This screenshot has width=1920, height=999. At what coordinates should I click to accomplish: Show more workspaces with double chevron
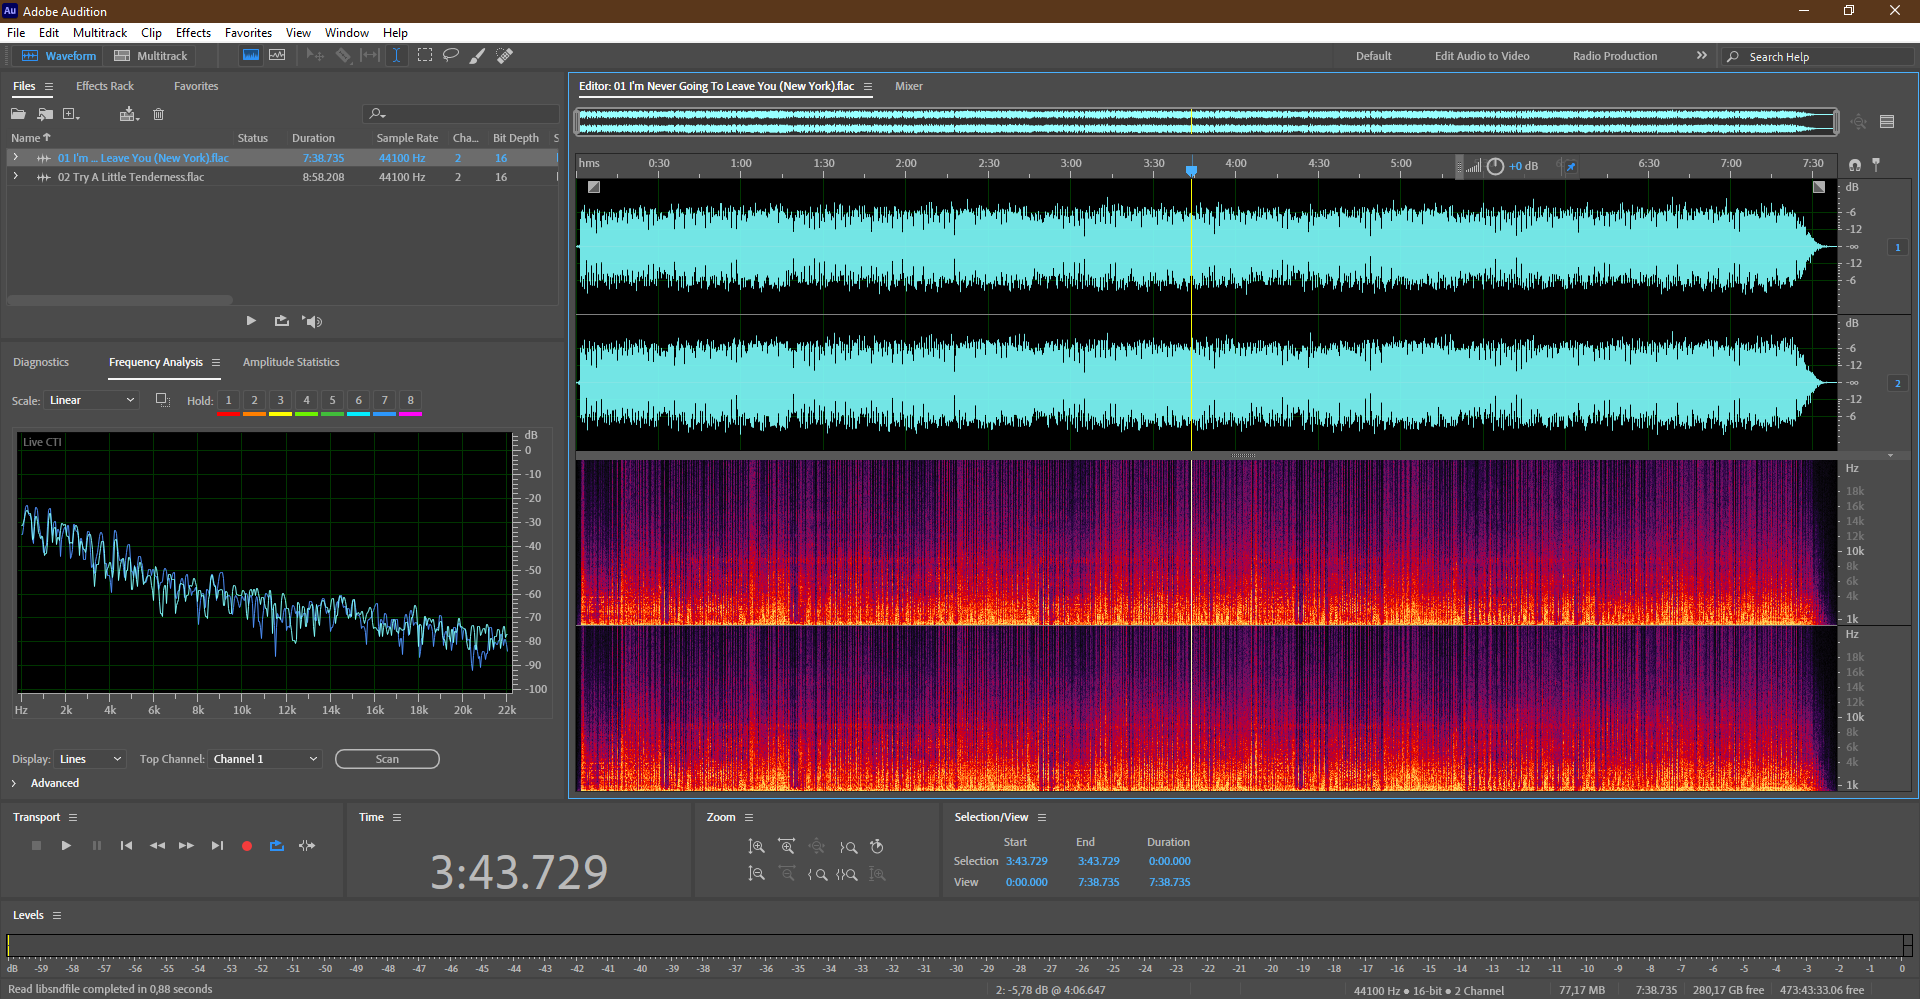pyautogui.click(x=1702, y=56)
